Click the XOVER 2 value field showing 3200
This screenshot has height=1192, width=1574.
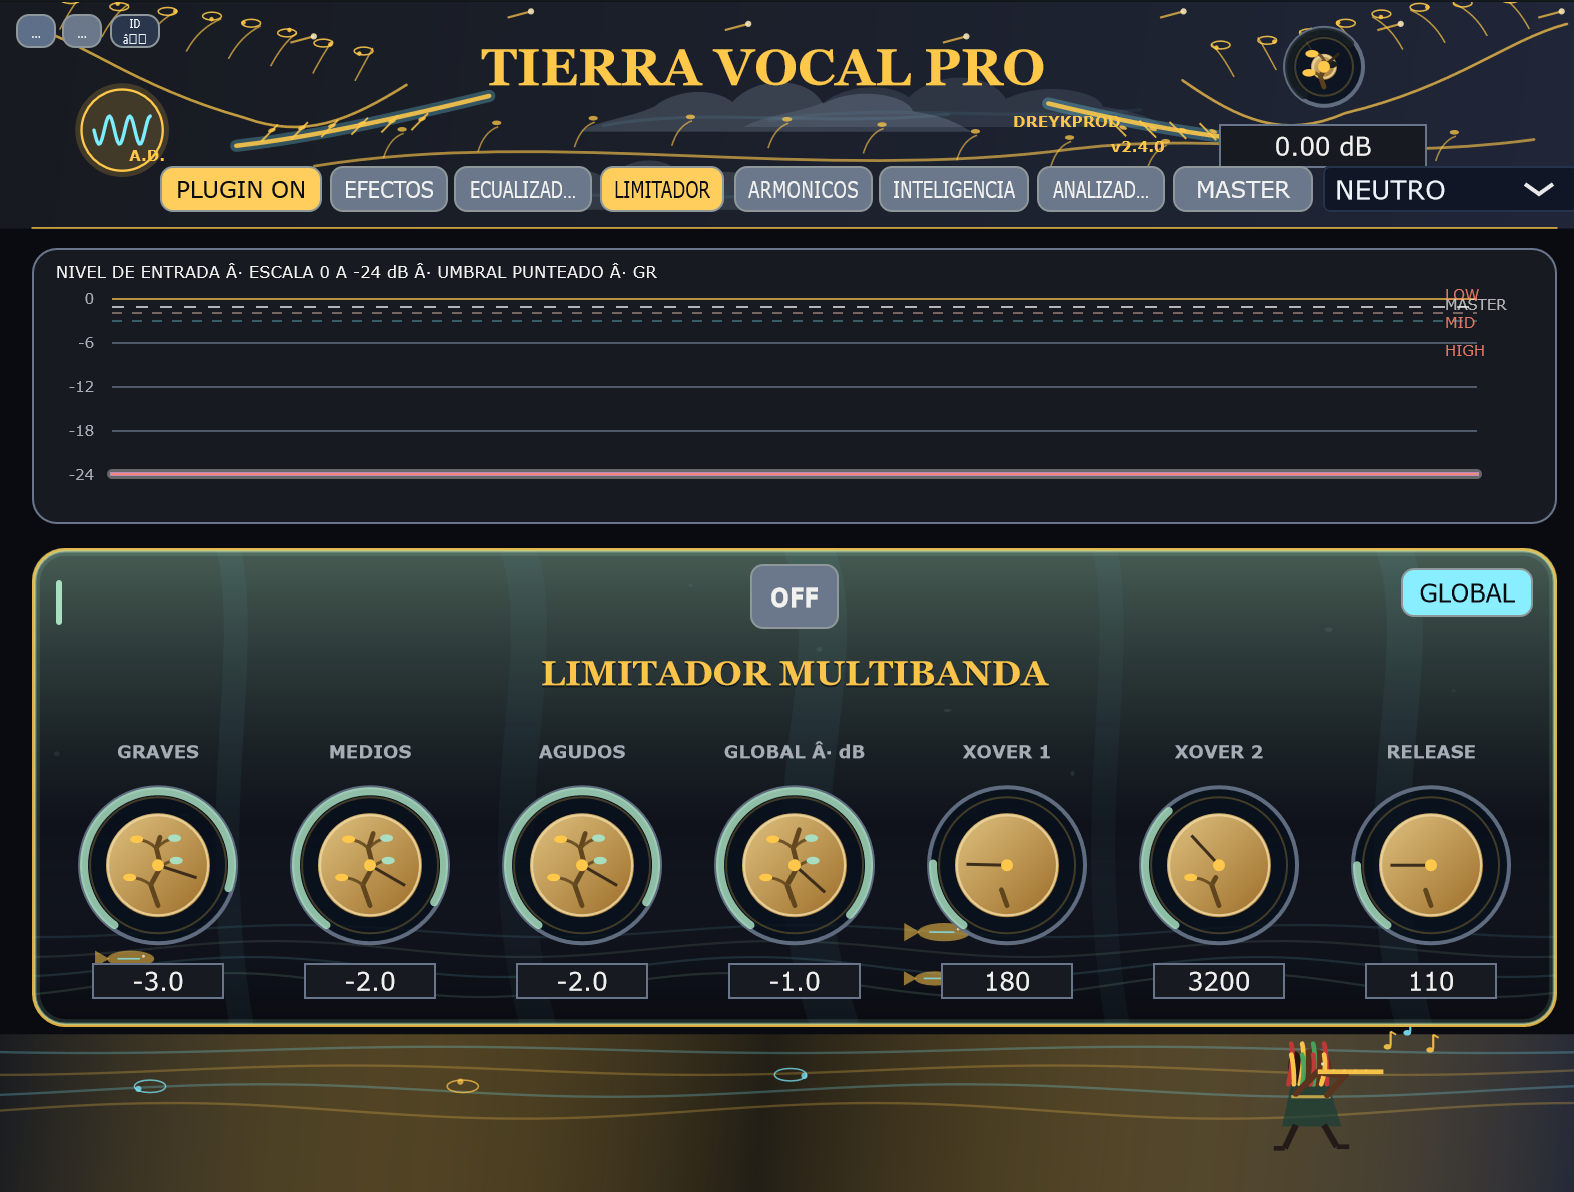[x=1219, y=981]
